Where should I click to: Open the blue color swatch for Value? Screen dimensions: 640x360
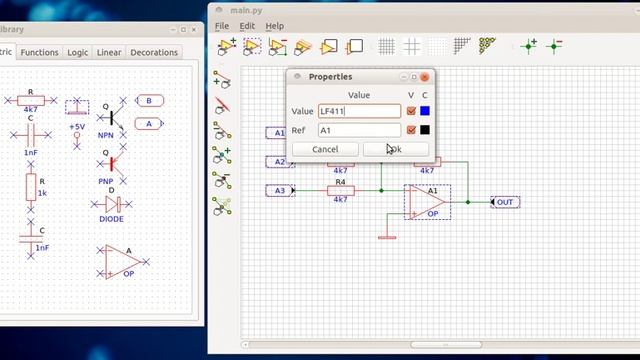(425, 111)
